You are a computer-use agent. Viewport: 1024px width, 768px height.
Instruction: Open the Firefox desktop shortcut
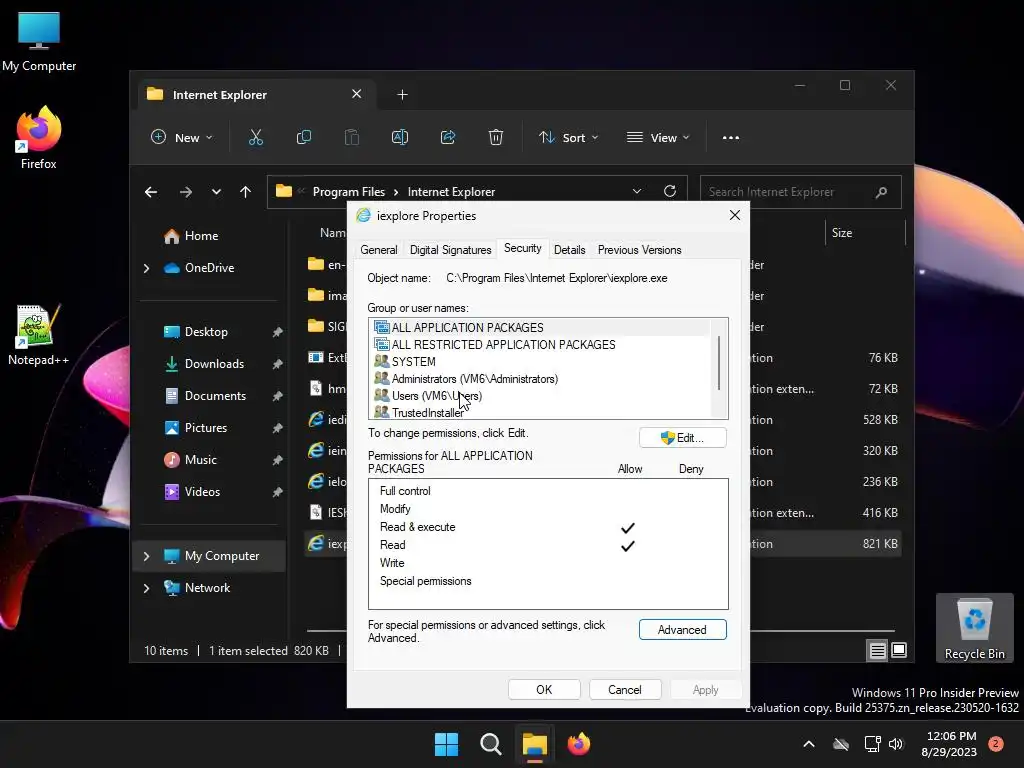(x=39, y=138)
